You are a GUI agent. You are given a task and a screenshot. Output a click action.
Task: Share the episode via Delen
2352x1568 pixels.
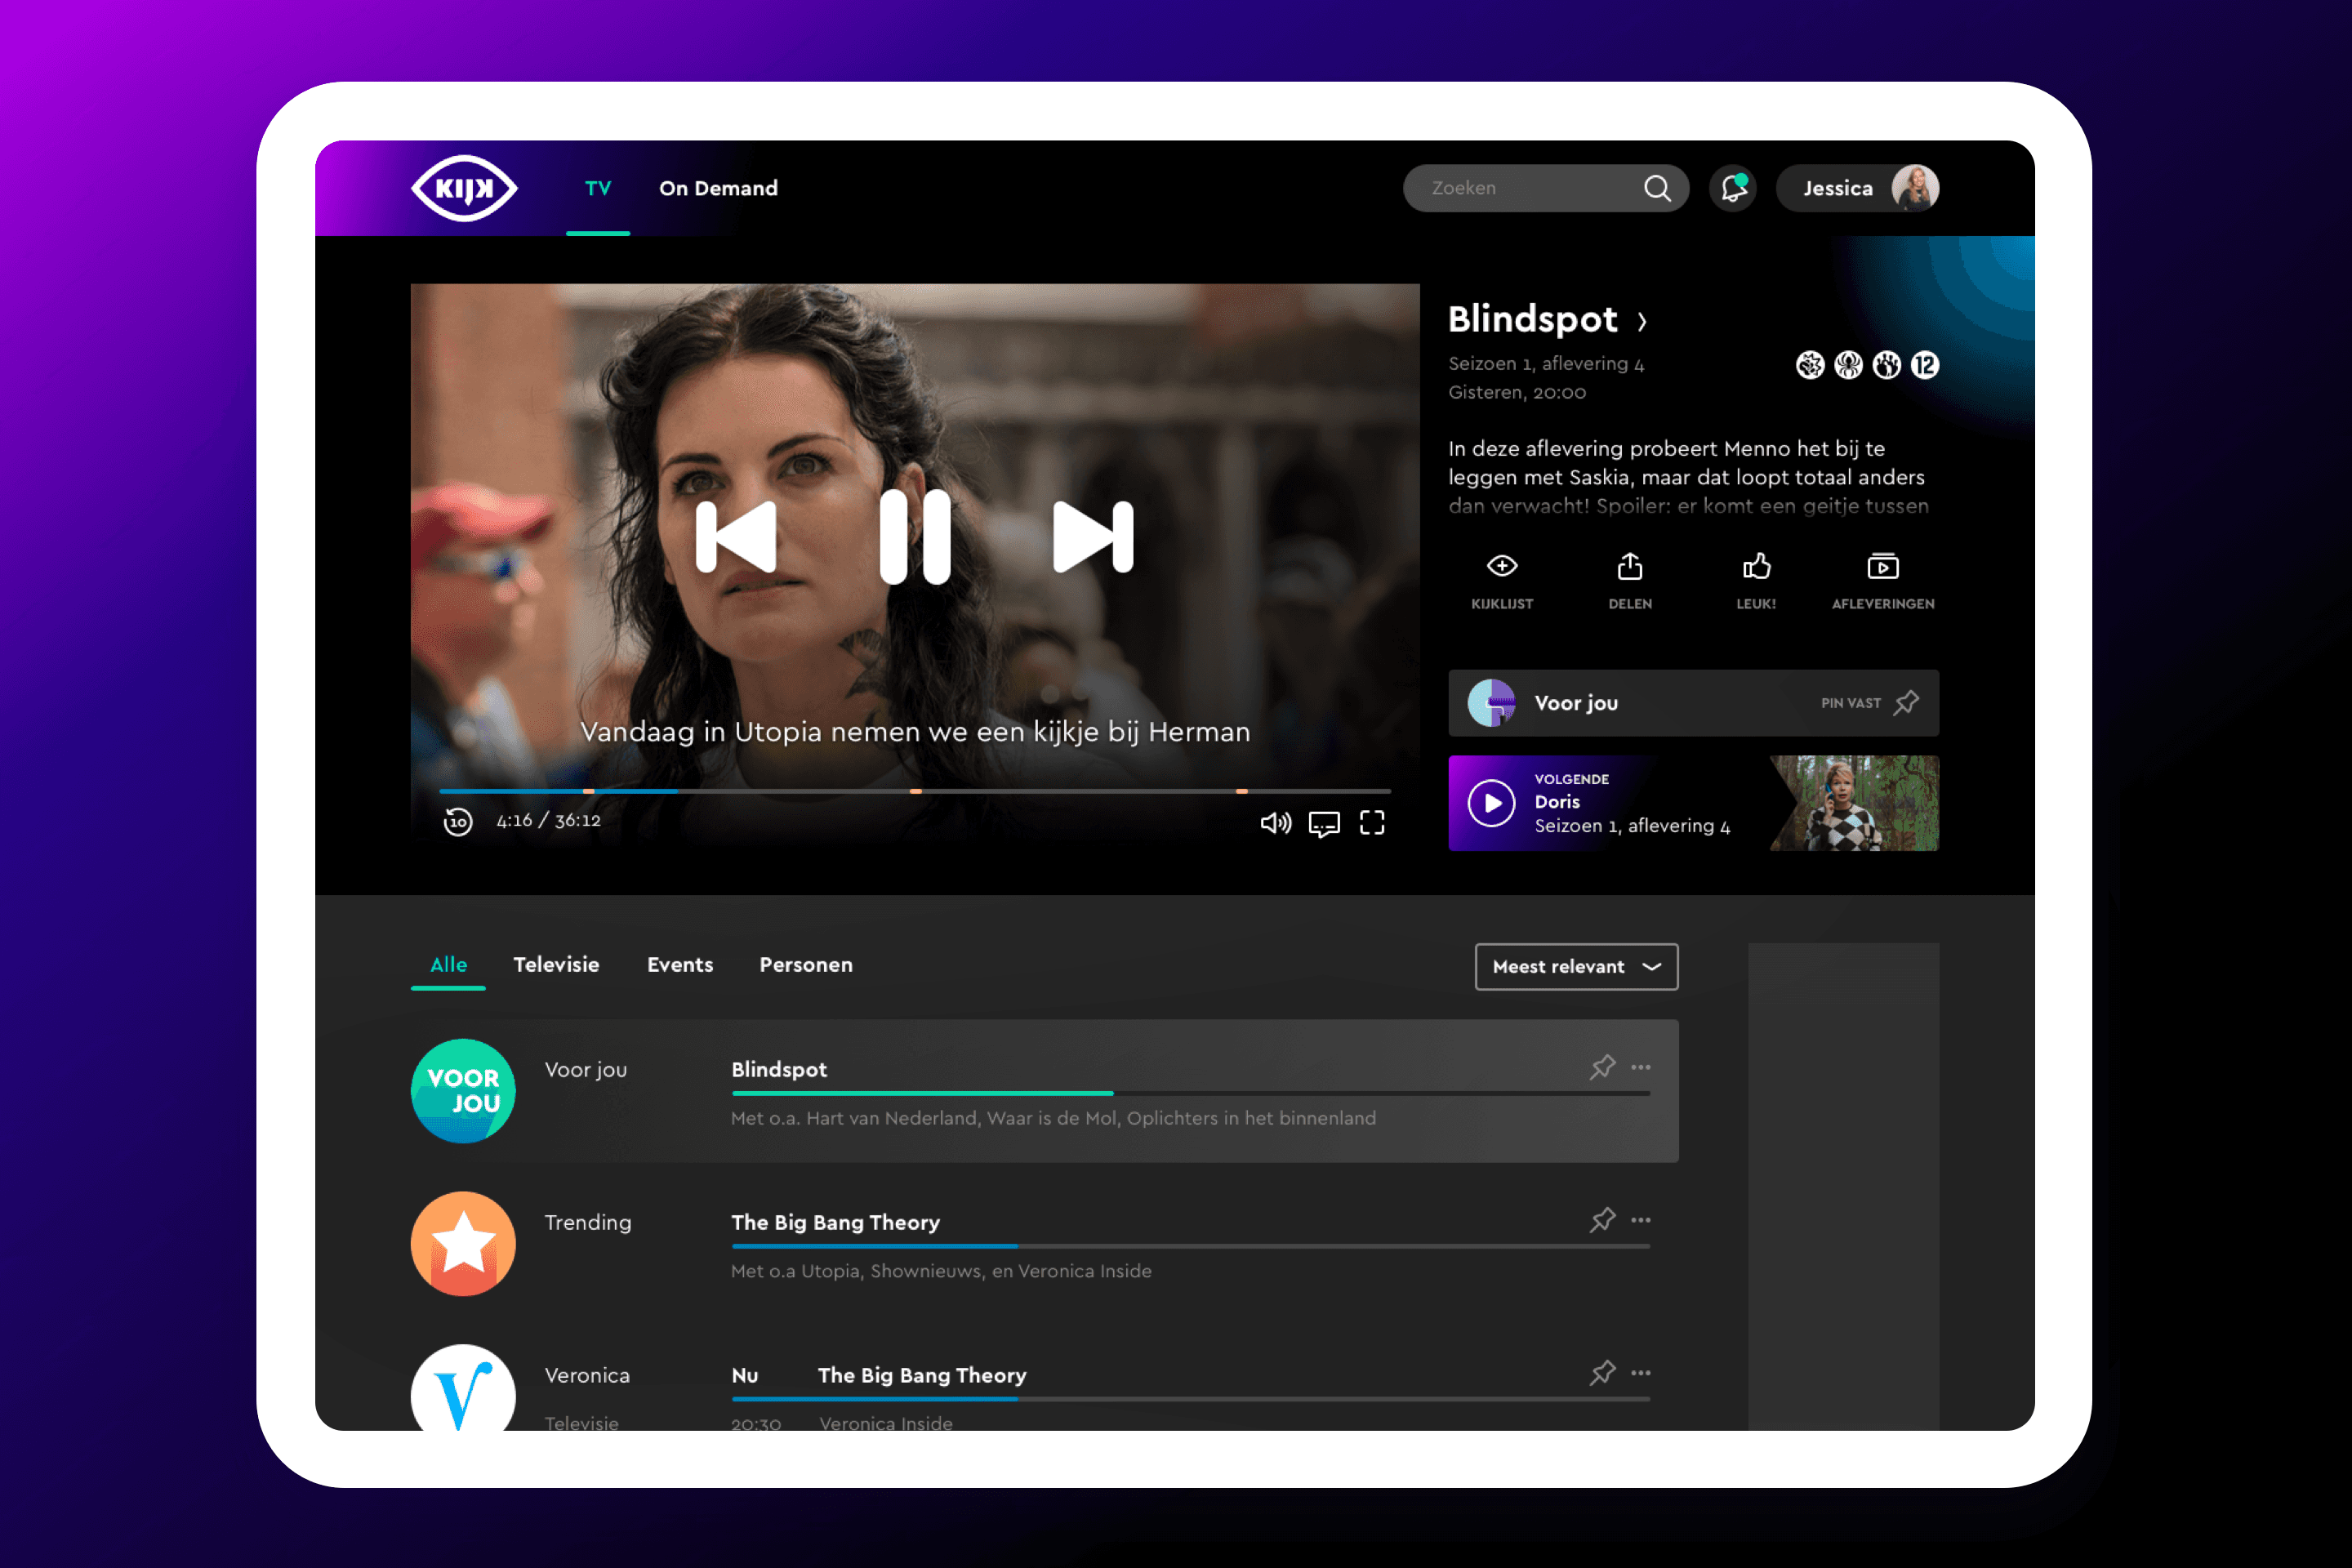coord(1630,581)
